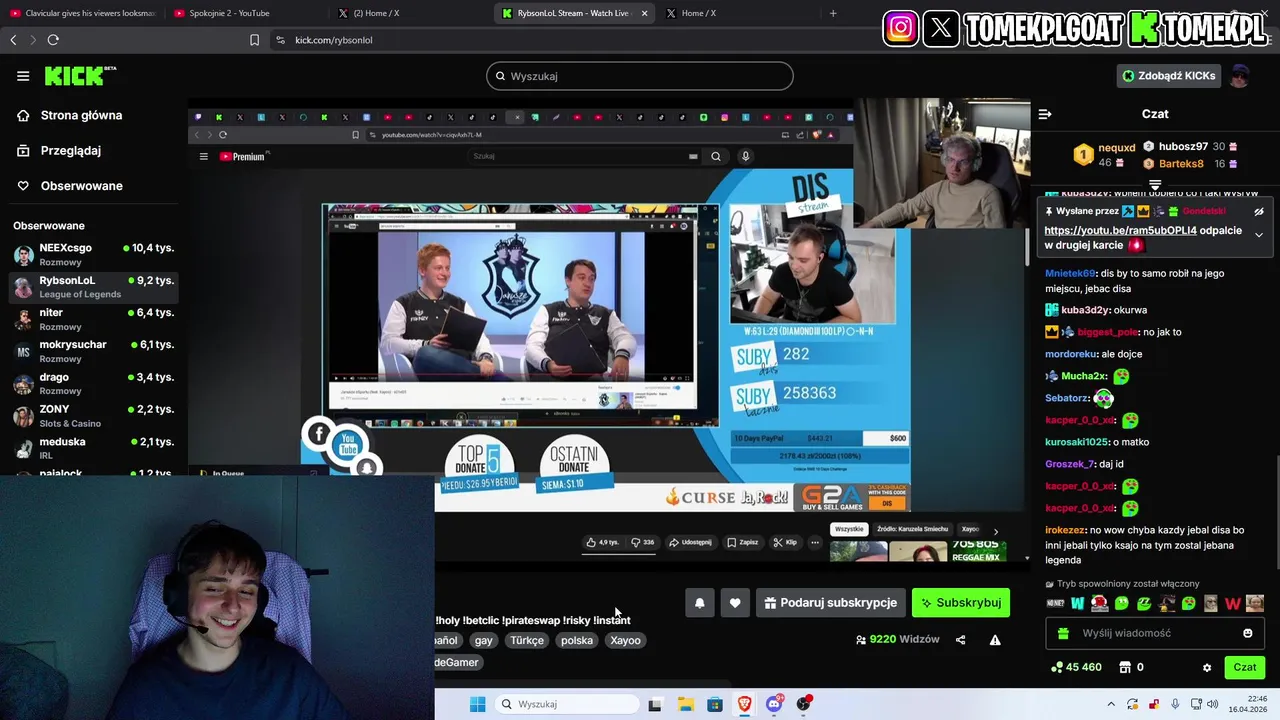The image size is (1280, 720).
Task: Toggle follow heart button
Action: tap(735, 603)
